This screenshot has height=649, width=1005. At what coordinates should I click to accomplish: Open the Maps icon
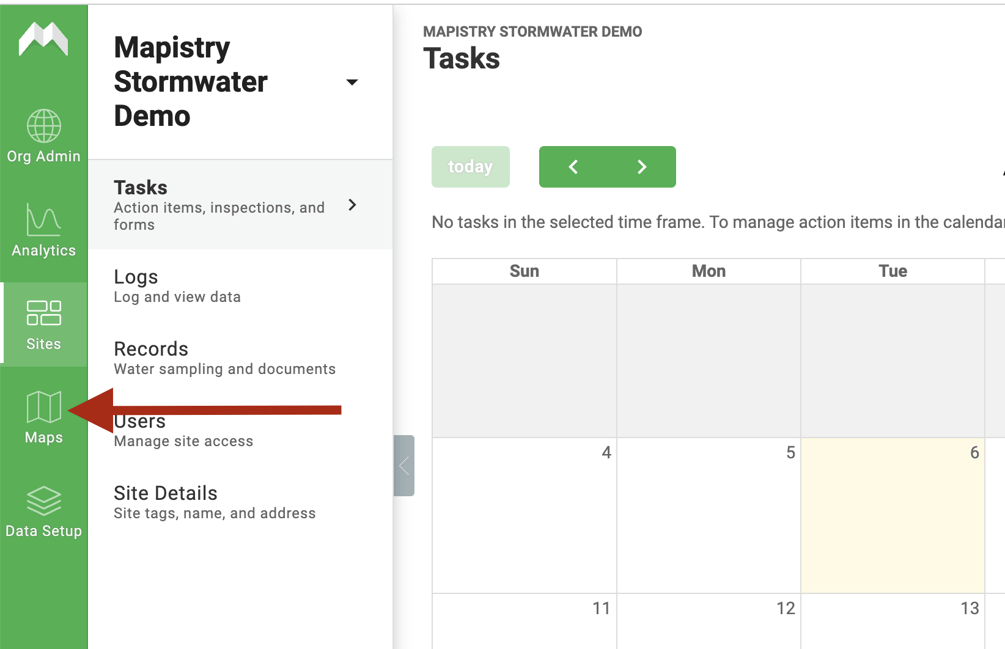coord(43,408)
